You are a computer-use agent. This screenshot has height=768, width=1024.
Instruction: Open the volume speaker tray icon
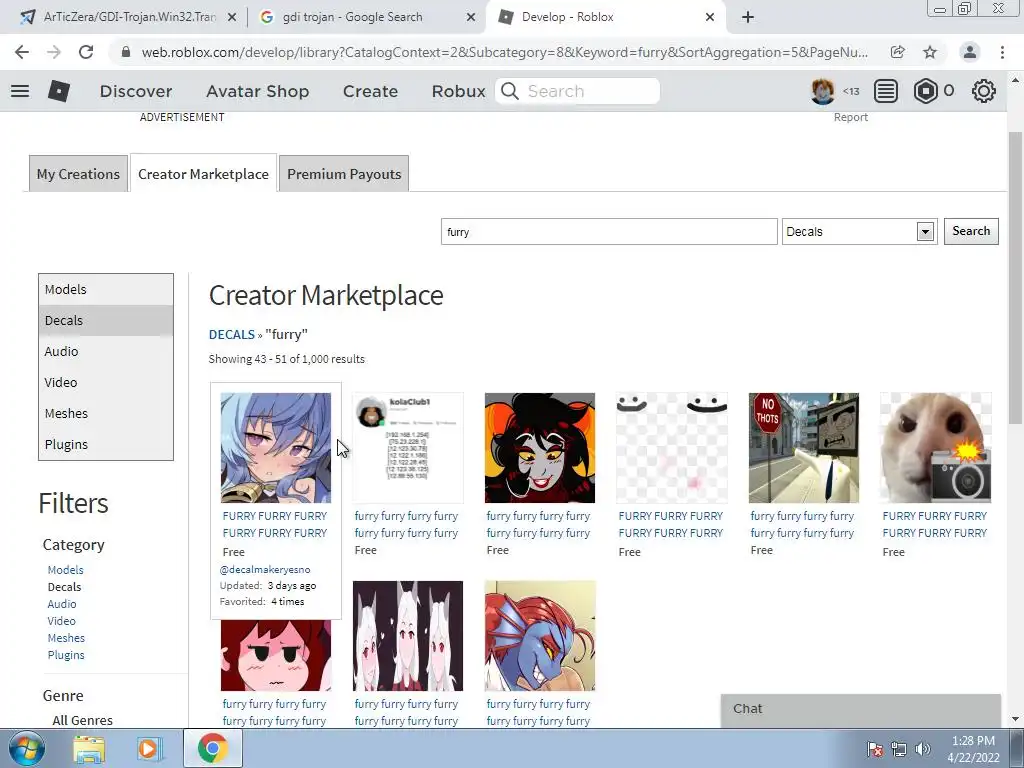(923, 749)
